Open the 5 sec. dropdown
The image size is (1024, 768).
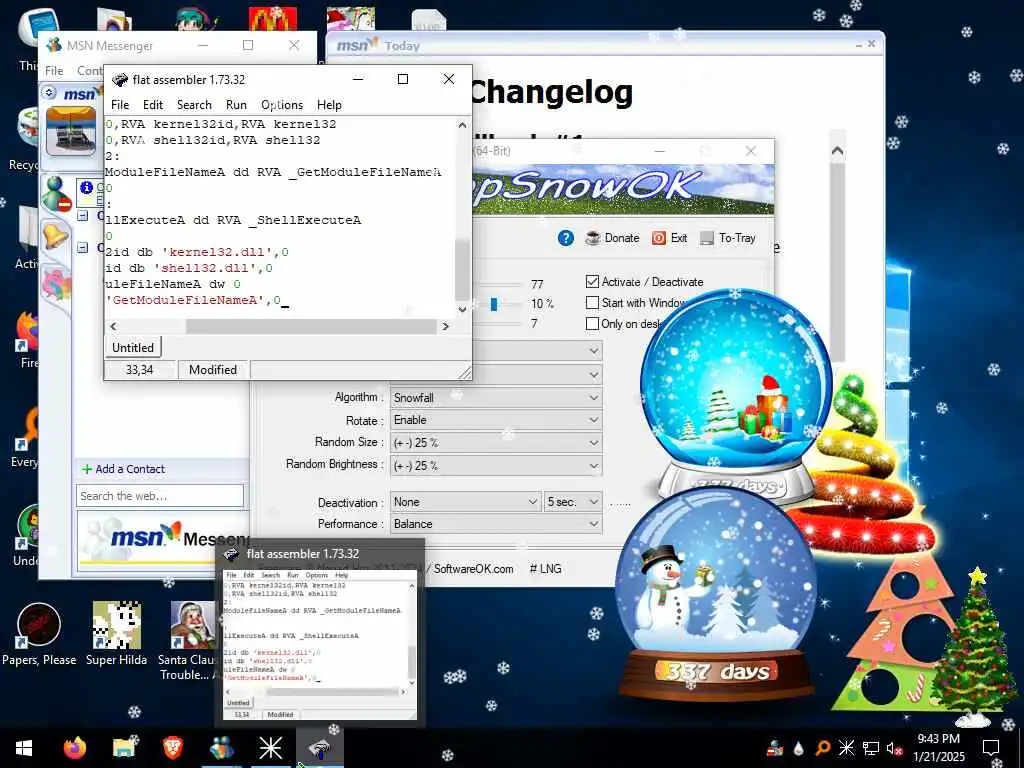[x=573, y=502]
